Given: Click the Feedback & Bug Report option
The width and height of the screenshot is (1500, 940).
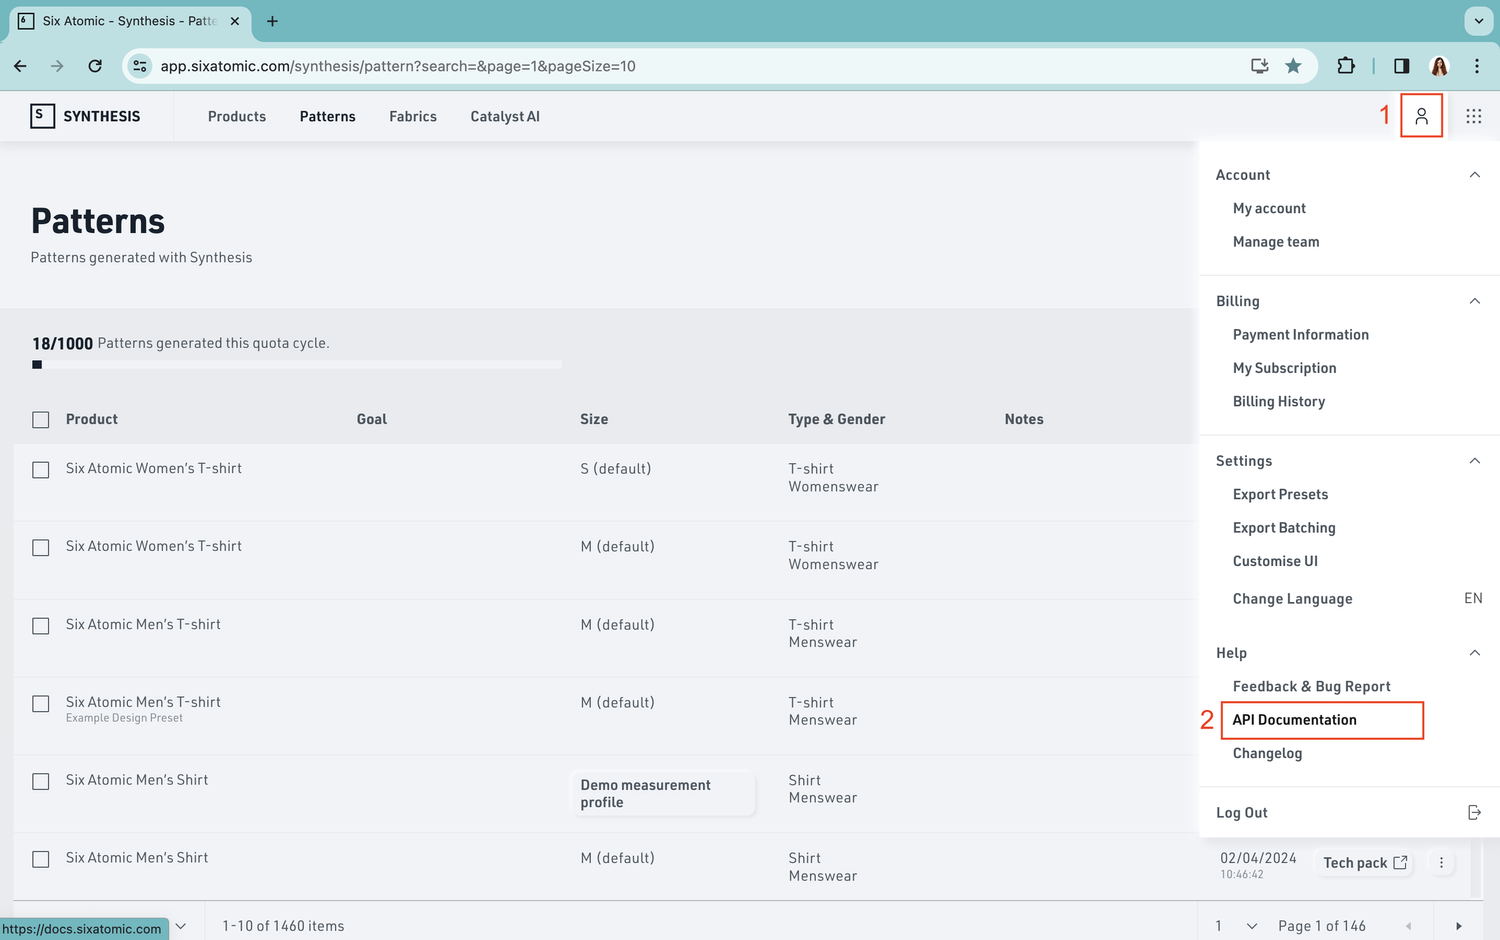Looking at the screenshot, I should [1311, 686].
